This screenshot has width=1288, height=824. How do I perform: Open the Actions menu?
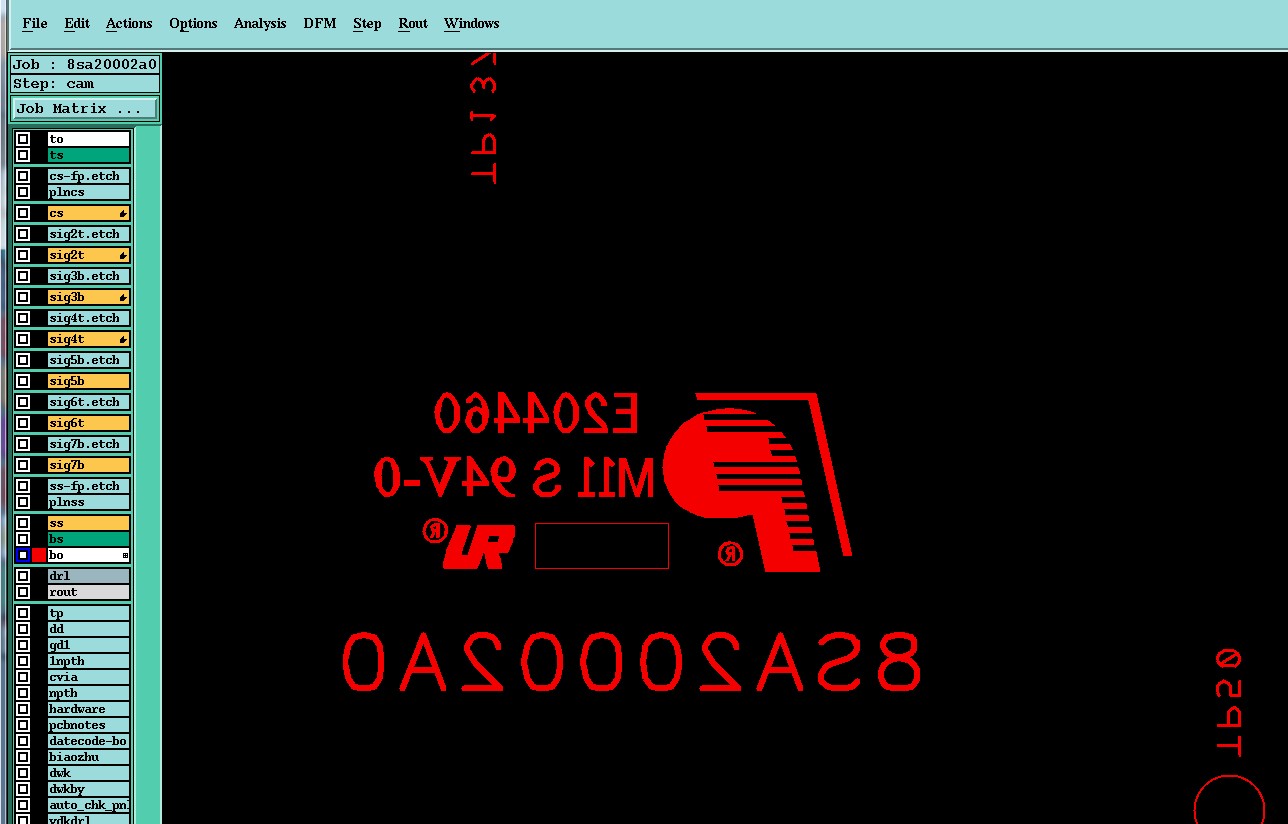(x=129, y=23)
